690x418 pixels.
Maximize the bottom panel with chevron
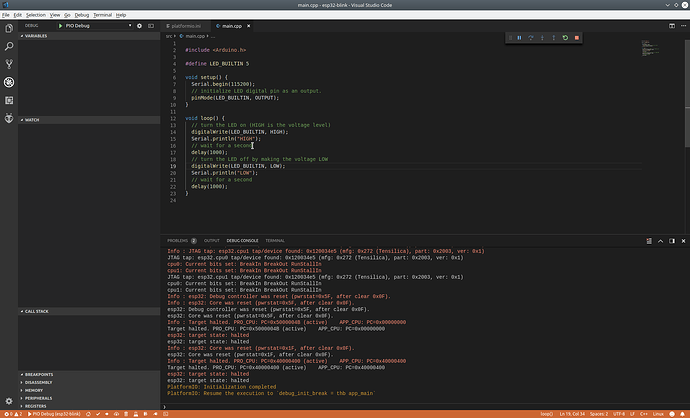(x=661, y=241)
